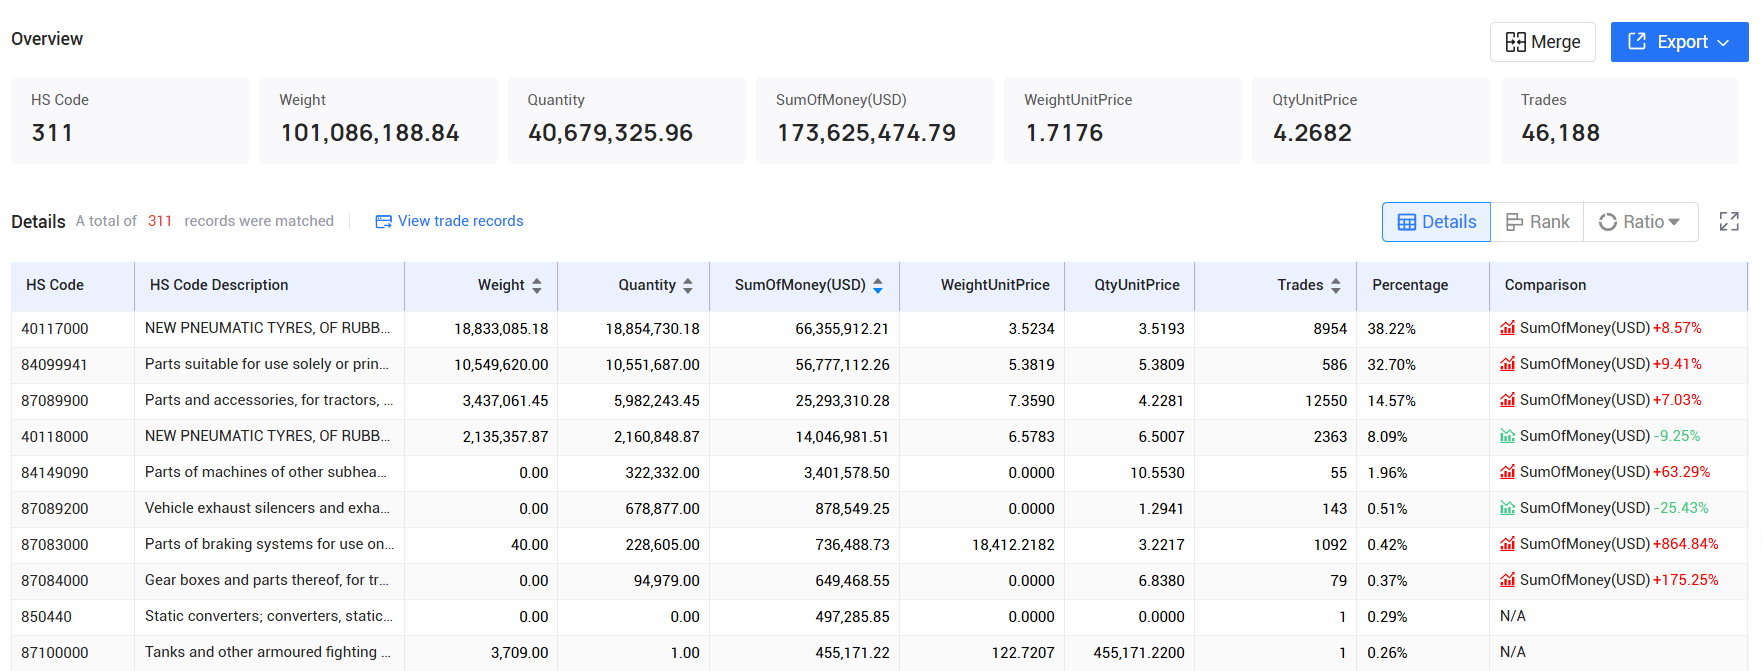The width and height of the screenshot is (1762, 671).
Task: Click description 'Parts of braking systems for use on...'
Action: (270, 544)
